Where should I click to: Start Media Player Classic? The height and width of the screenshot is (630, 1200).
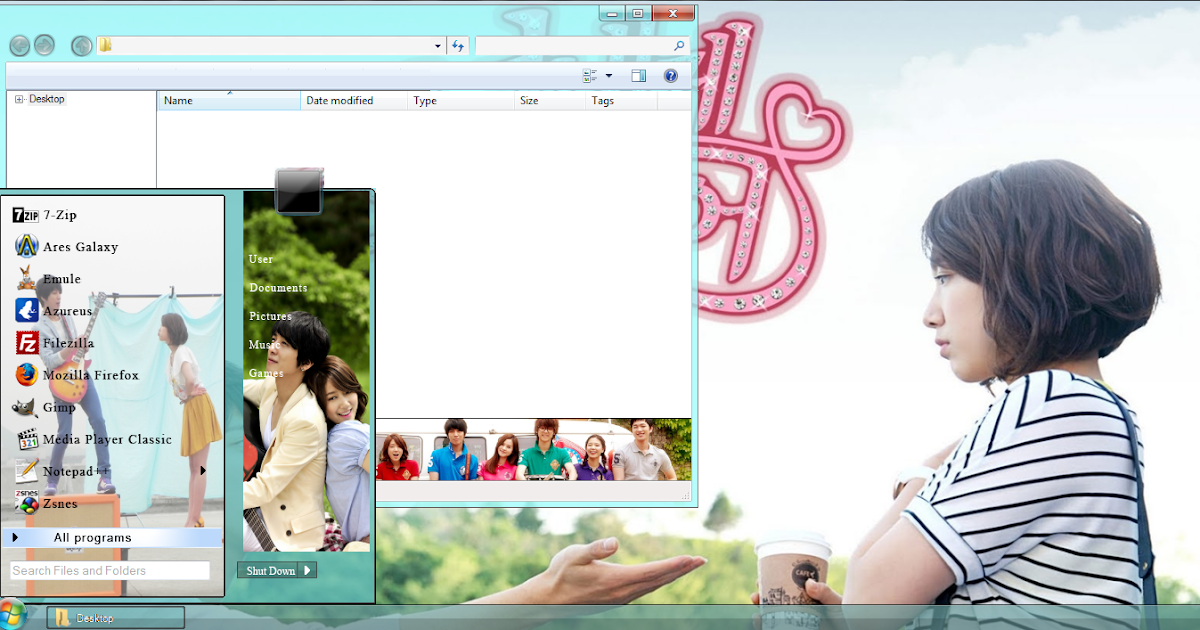coord(106,438)
